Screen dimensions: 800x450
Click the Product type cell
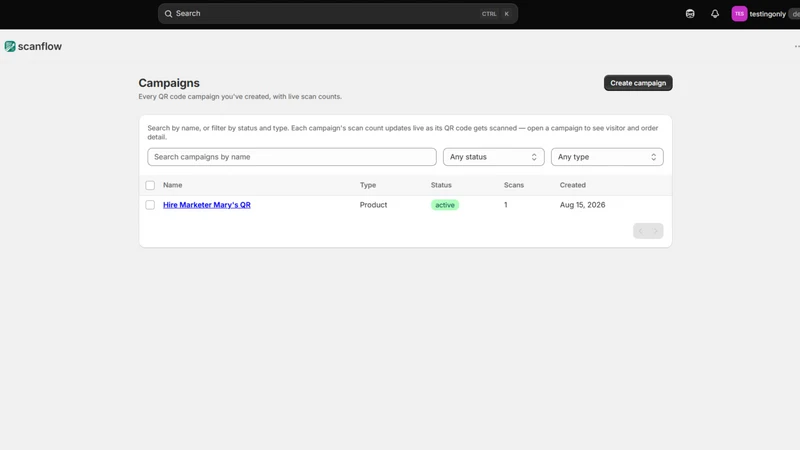tap(373, 205)
